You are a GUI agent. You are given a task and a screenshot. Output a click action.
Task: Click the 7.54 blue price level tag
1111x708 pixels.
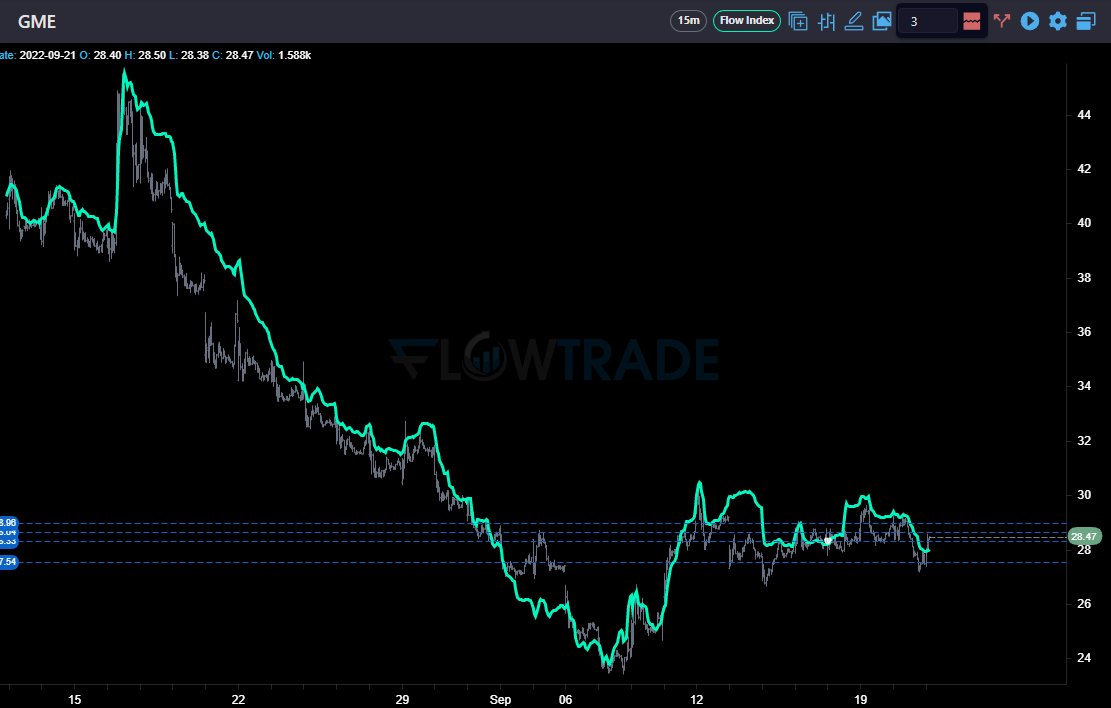[x=9, y=562]
